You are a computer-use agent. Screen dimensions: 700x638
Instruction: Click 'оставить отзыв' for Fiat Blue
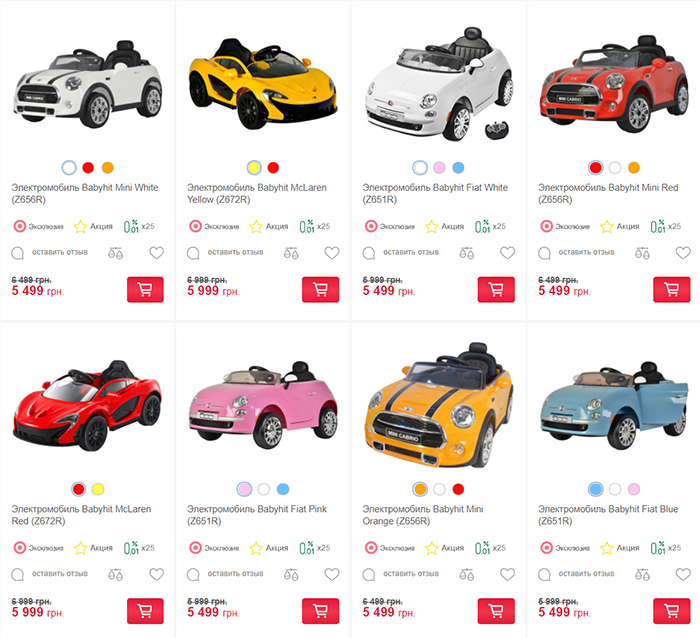coord(586,574)
